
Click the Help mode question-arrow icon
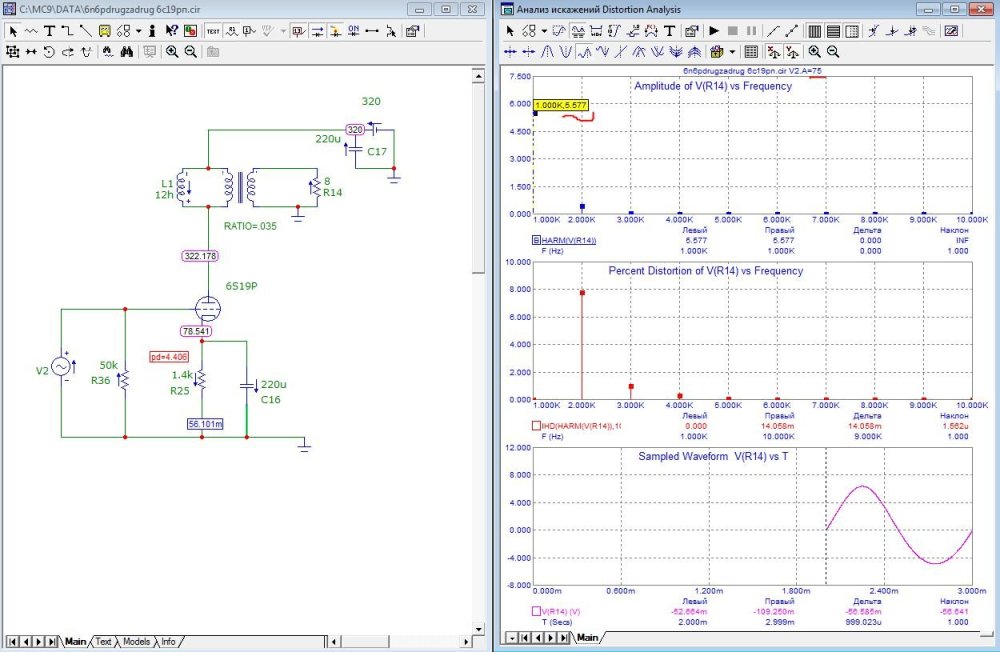tap(171, 31)
